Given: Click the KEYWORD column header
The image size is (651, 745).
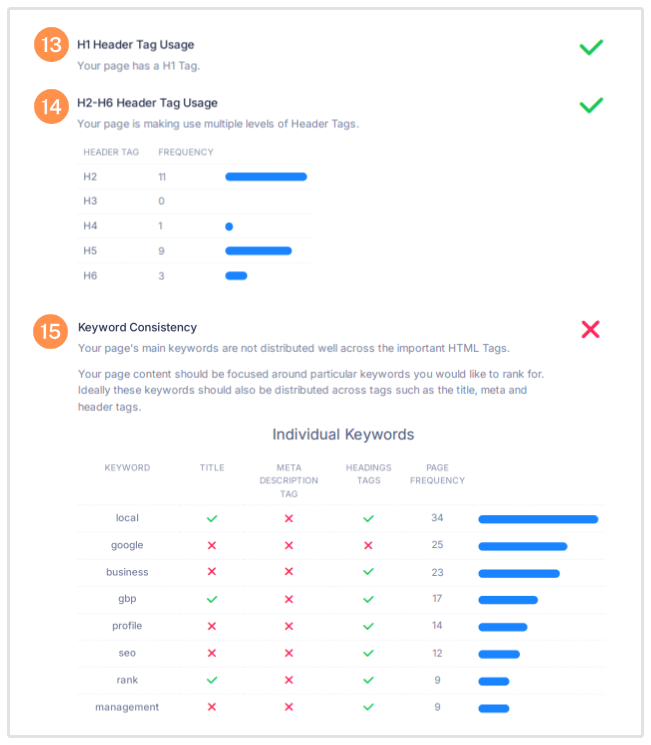Looking at the screenshot, I should [127, 468].
